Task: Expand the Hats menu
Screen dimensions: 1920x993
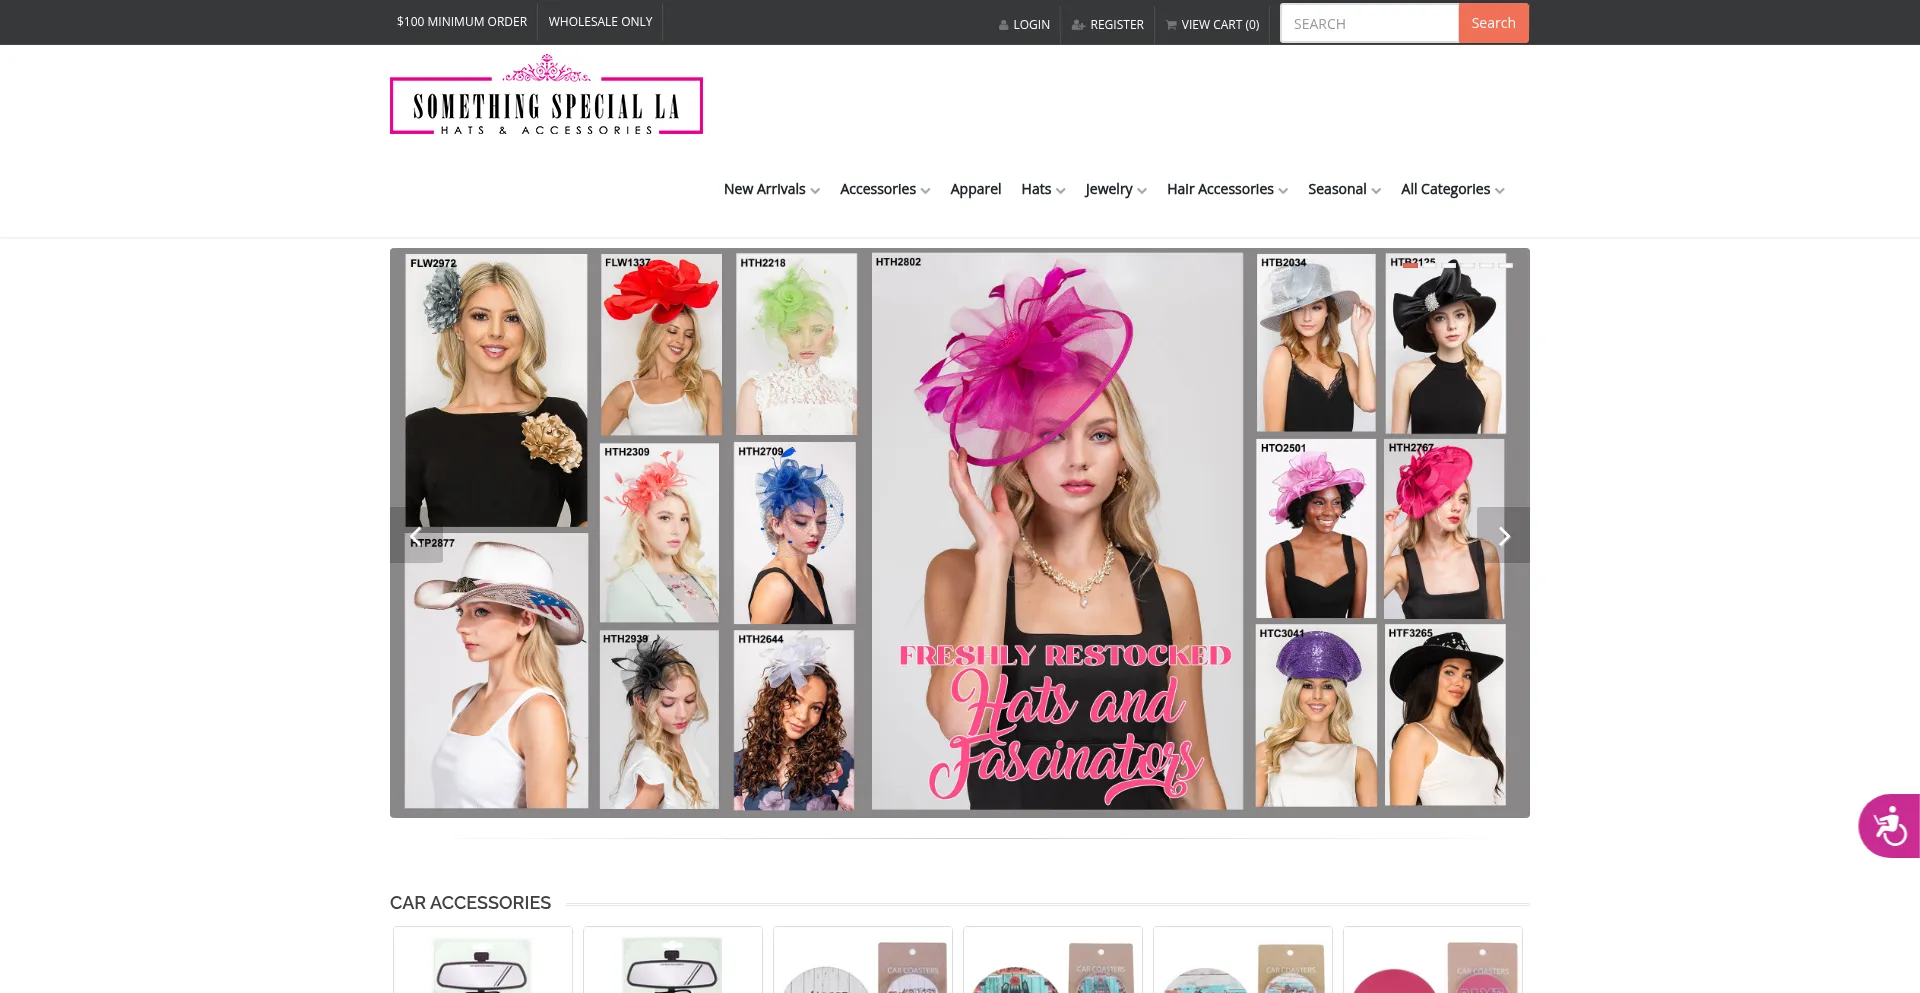Action: coord(1043,189)
